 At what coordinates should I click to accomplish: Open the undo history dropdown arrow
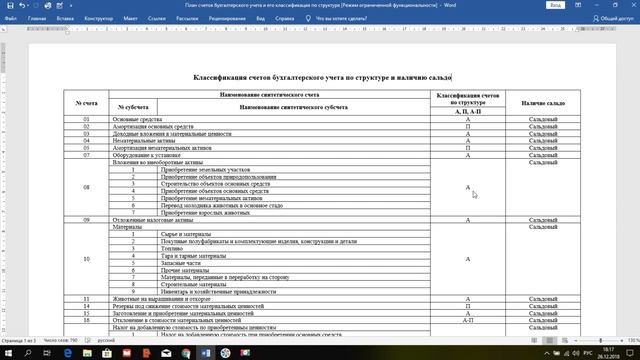[28, 6]
